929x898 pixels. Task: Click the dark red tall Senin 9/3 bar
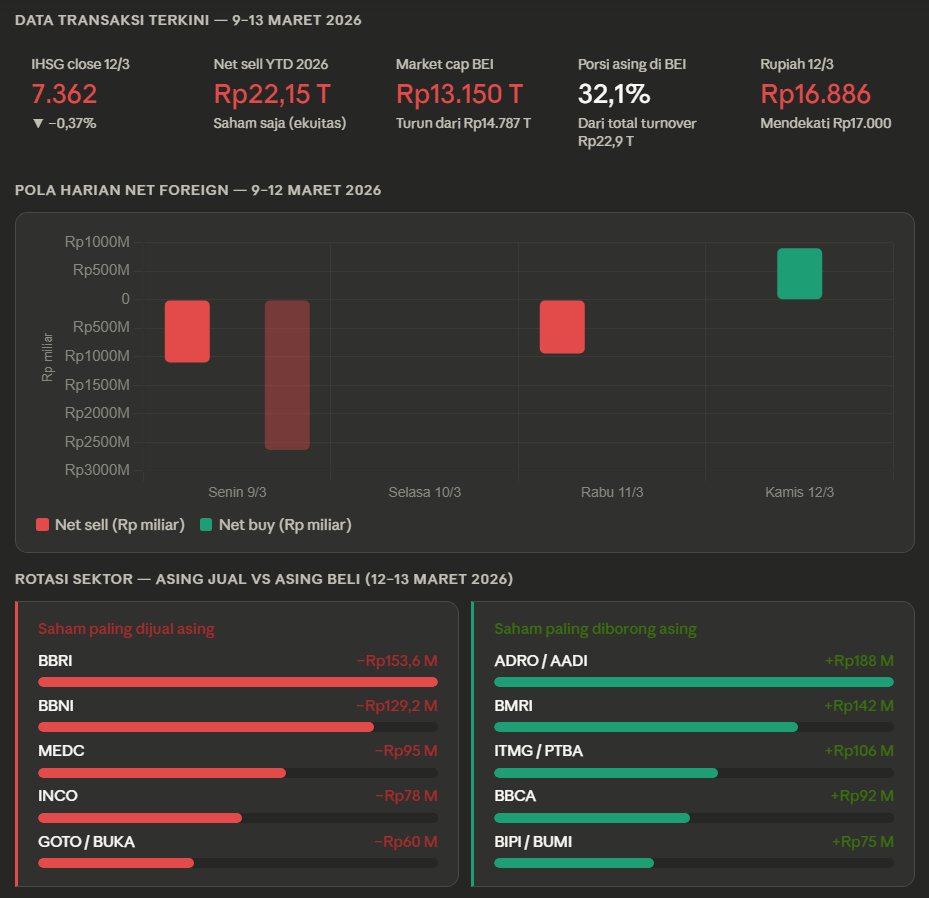287,375
